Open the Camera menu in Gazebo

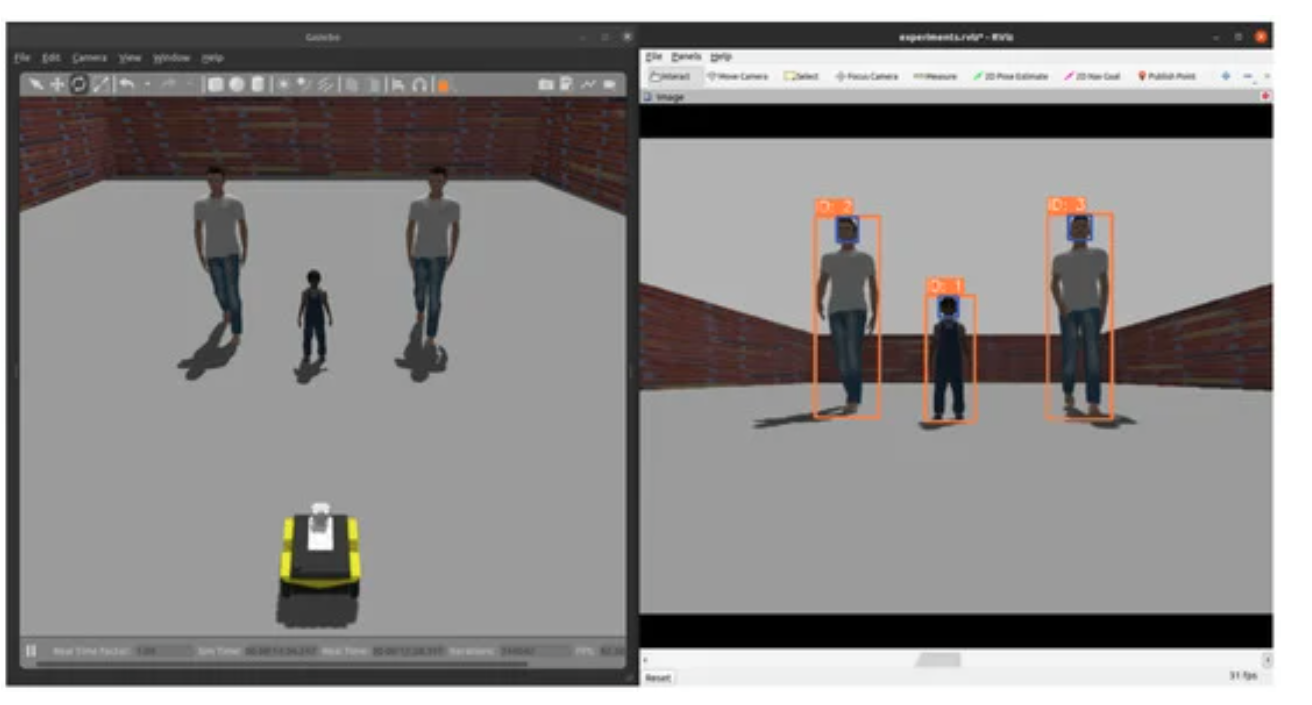(89, 58)
